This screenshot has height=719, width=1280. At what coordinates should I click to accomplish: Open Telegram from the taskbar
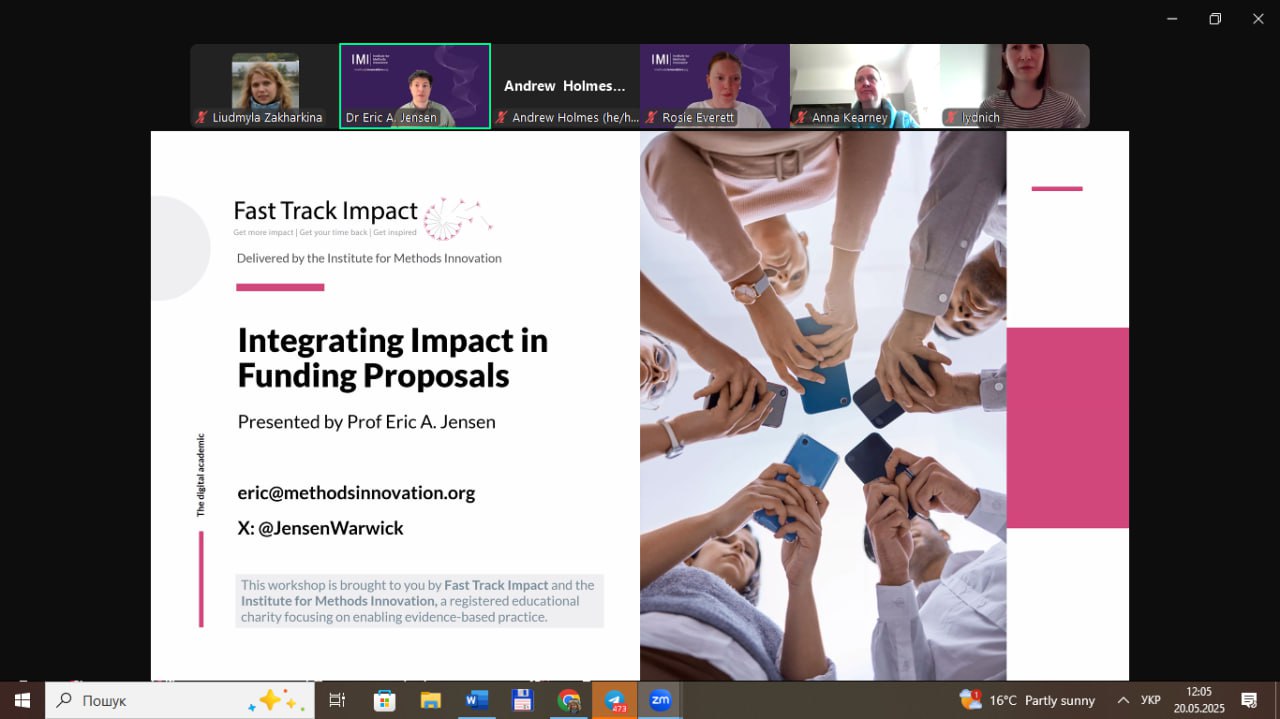(x=615, y=700)
